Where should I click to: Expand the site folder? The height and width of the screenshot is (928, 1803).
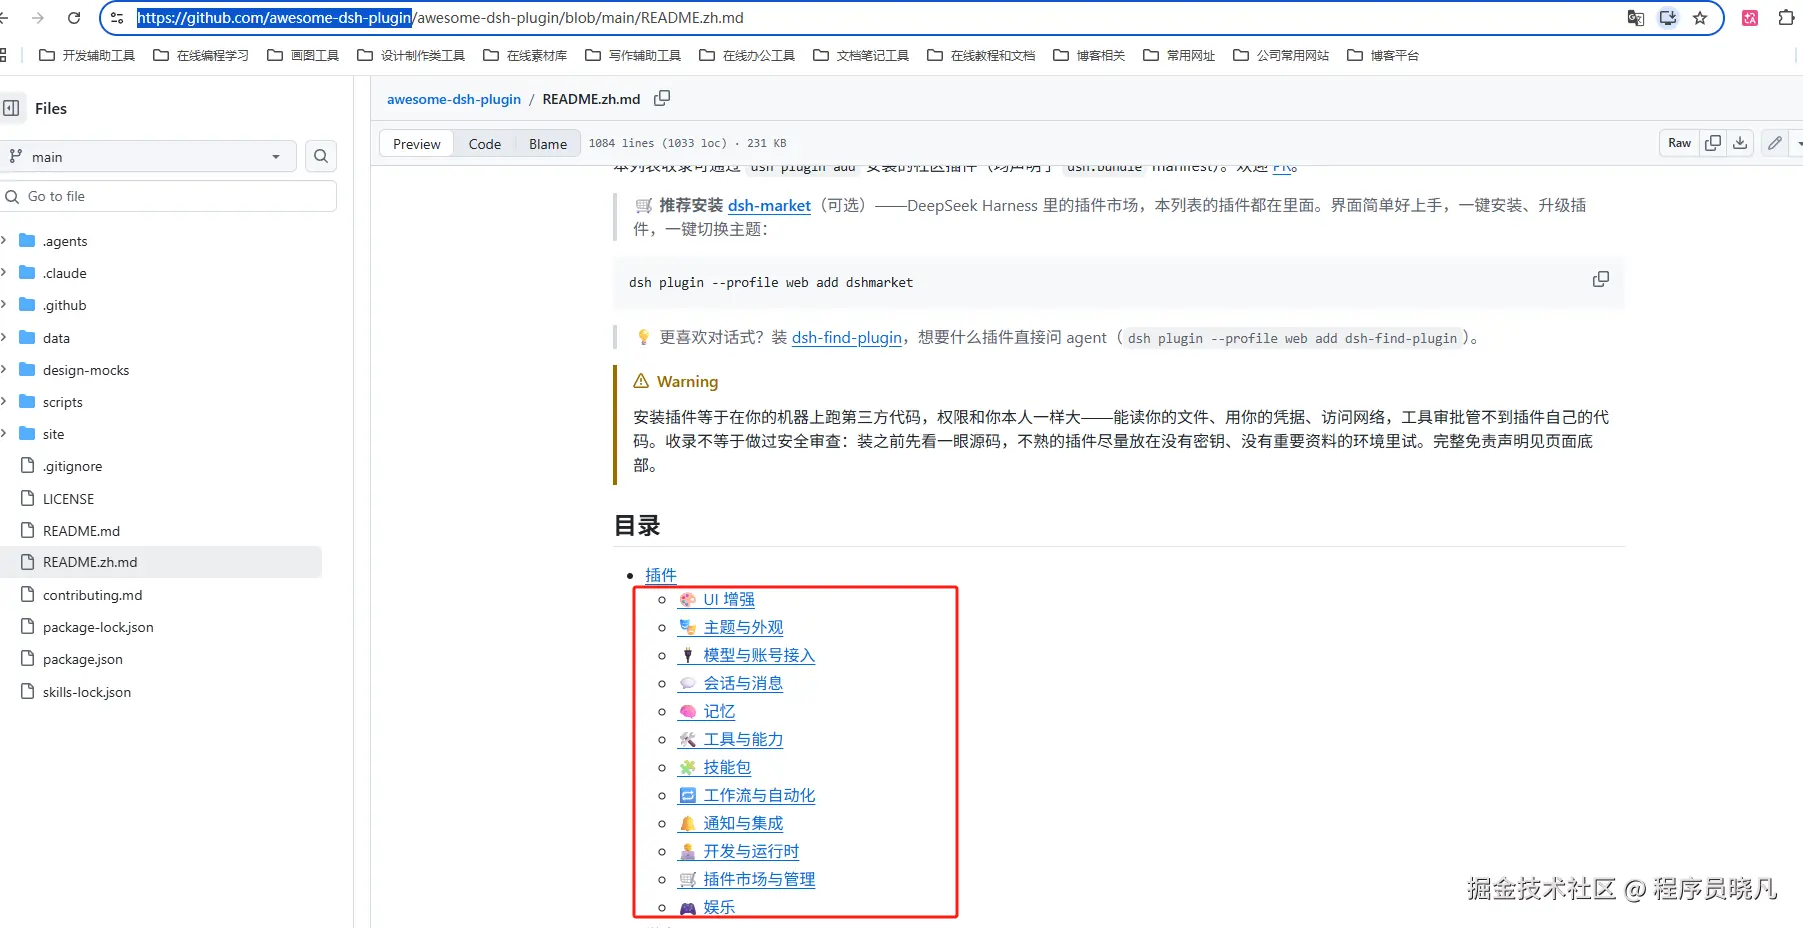(4, 433)
